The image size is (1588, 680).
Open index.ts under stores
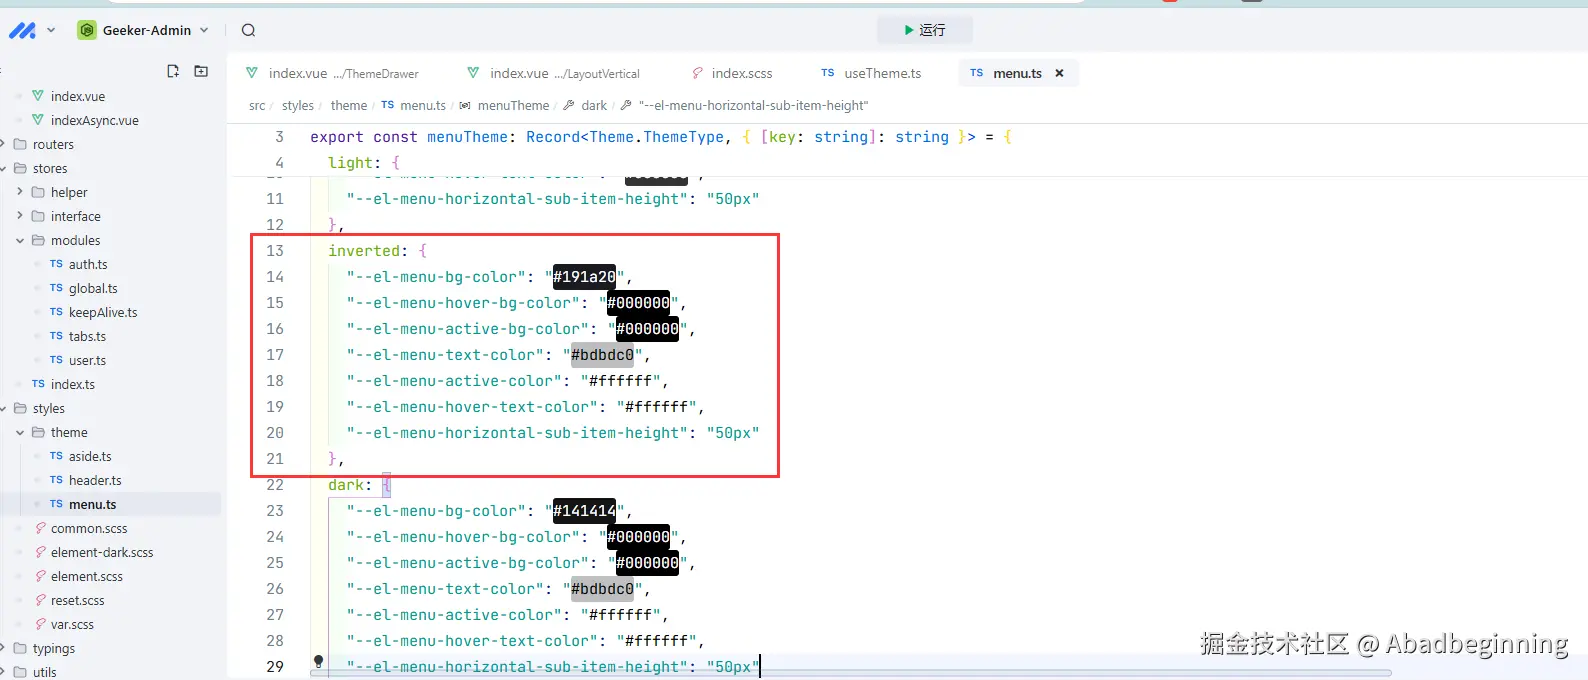coord(73,384)
